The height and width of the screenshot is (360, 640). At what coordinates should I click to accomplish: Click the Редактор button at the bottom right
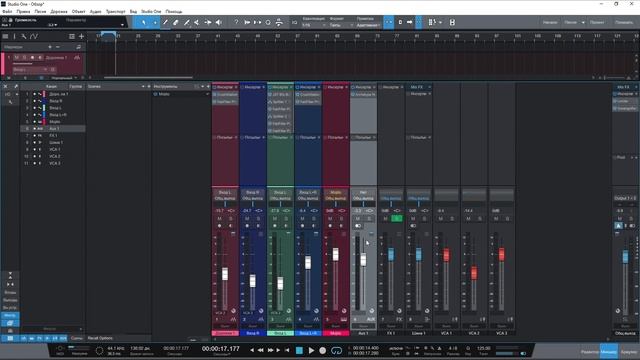[590, 351]
